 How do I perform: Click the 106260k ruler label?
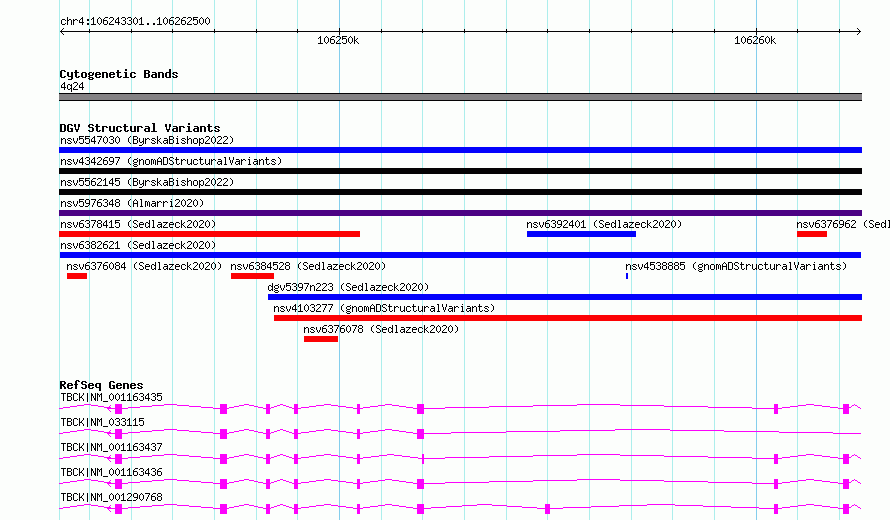pyautogui.click(x=755, y=40)
